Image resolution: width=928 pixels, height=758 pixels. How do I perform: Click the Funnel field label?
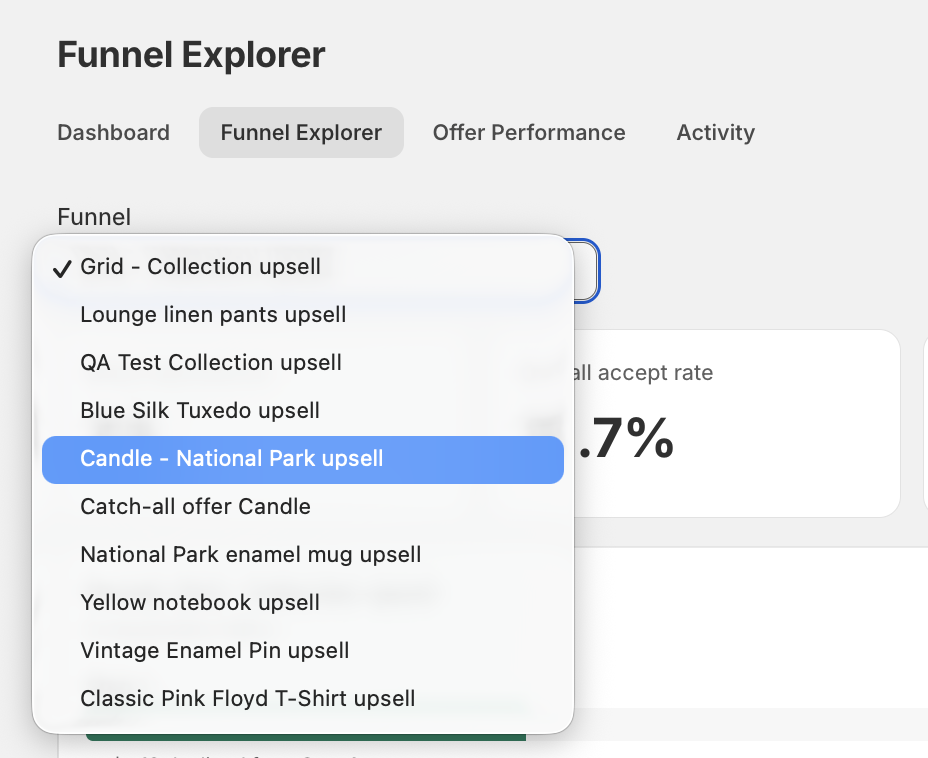click(x=94, y=217)
